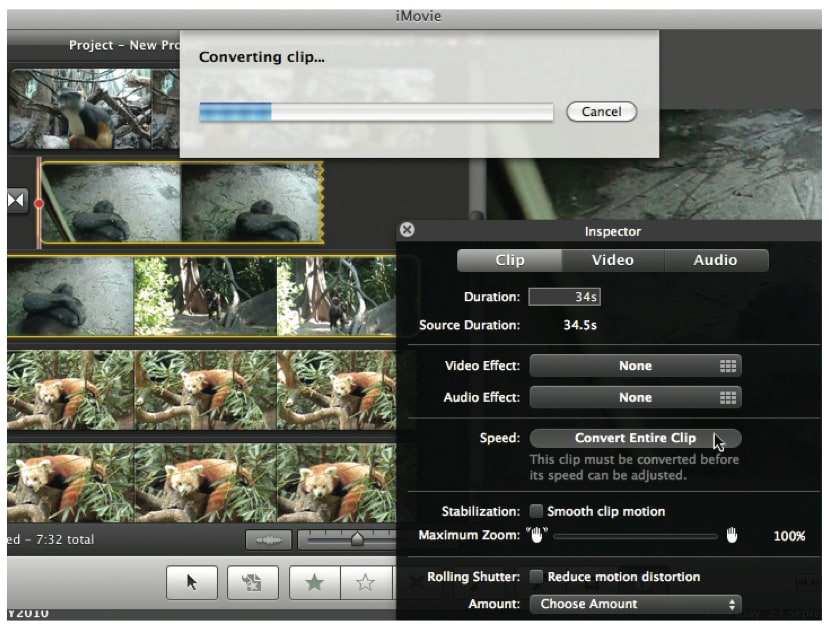Click the viewer preview image
This screenshot has height=629, width=829.
[x=653, y=164]
